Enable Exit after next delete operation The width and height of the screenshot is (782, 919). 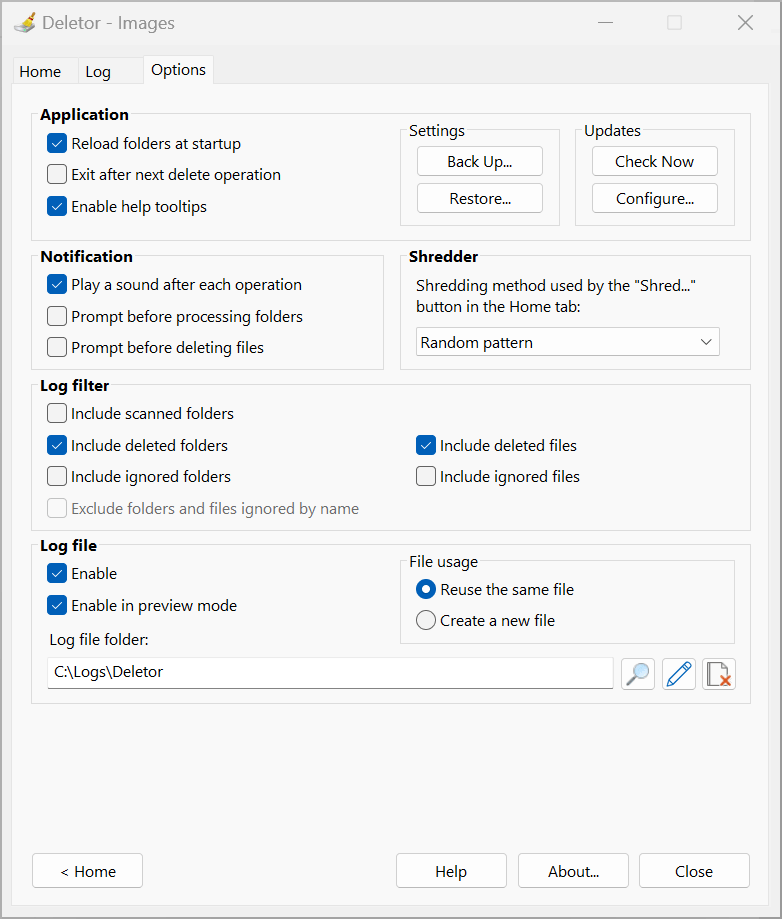[57, 175]
